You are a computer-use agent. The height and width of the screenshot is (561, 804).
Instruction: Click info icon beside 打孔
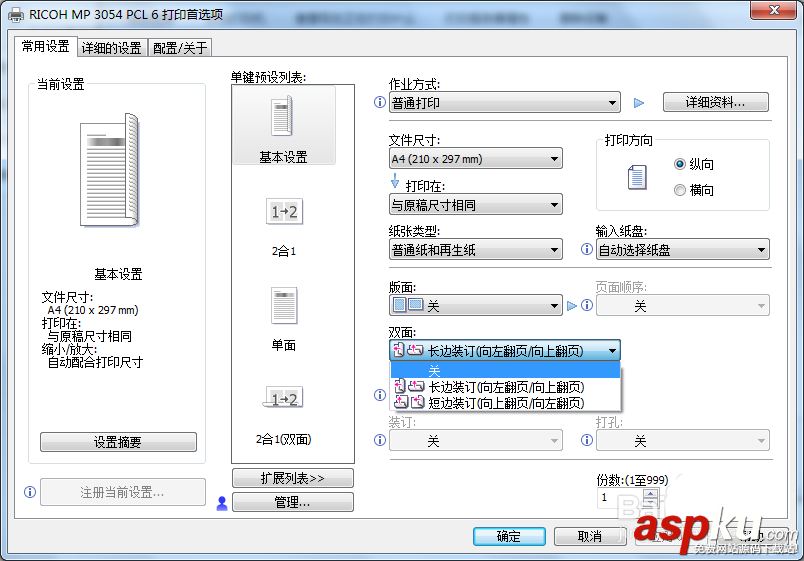[587, 440]
